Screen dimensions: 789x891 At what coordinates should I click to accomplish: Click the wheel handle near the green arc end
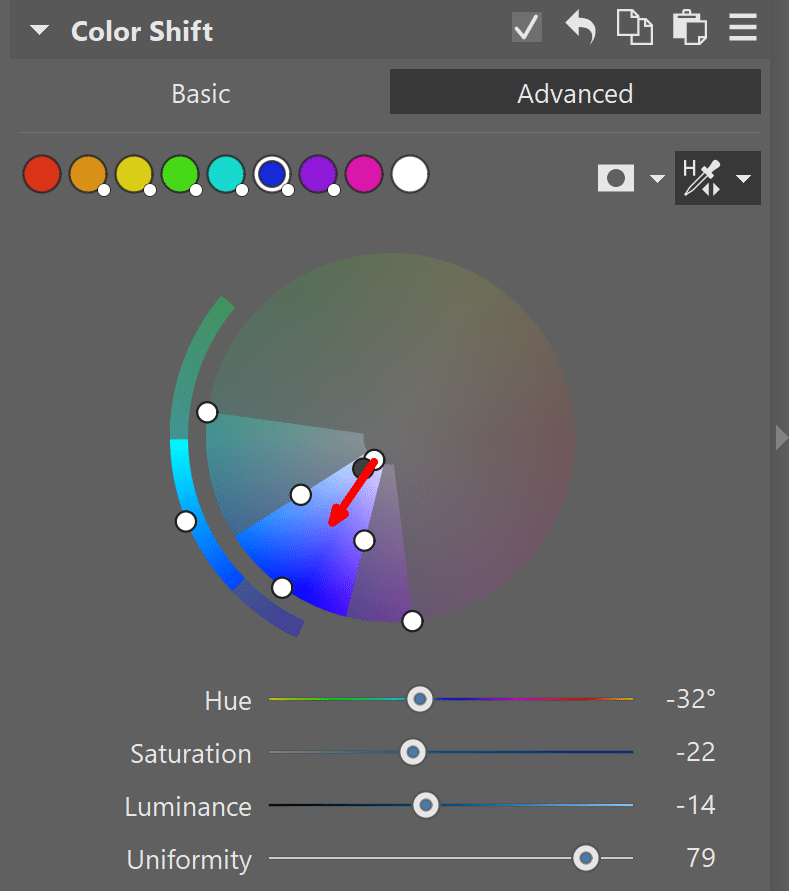pyautogui.click(x=207, y=412)
